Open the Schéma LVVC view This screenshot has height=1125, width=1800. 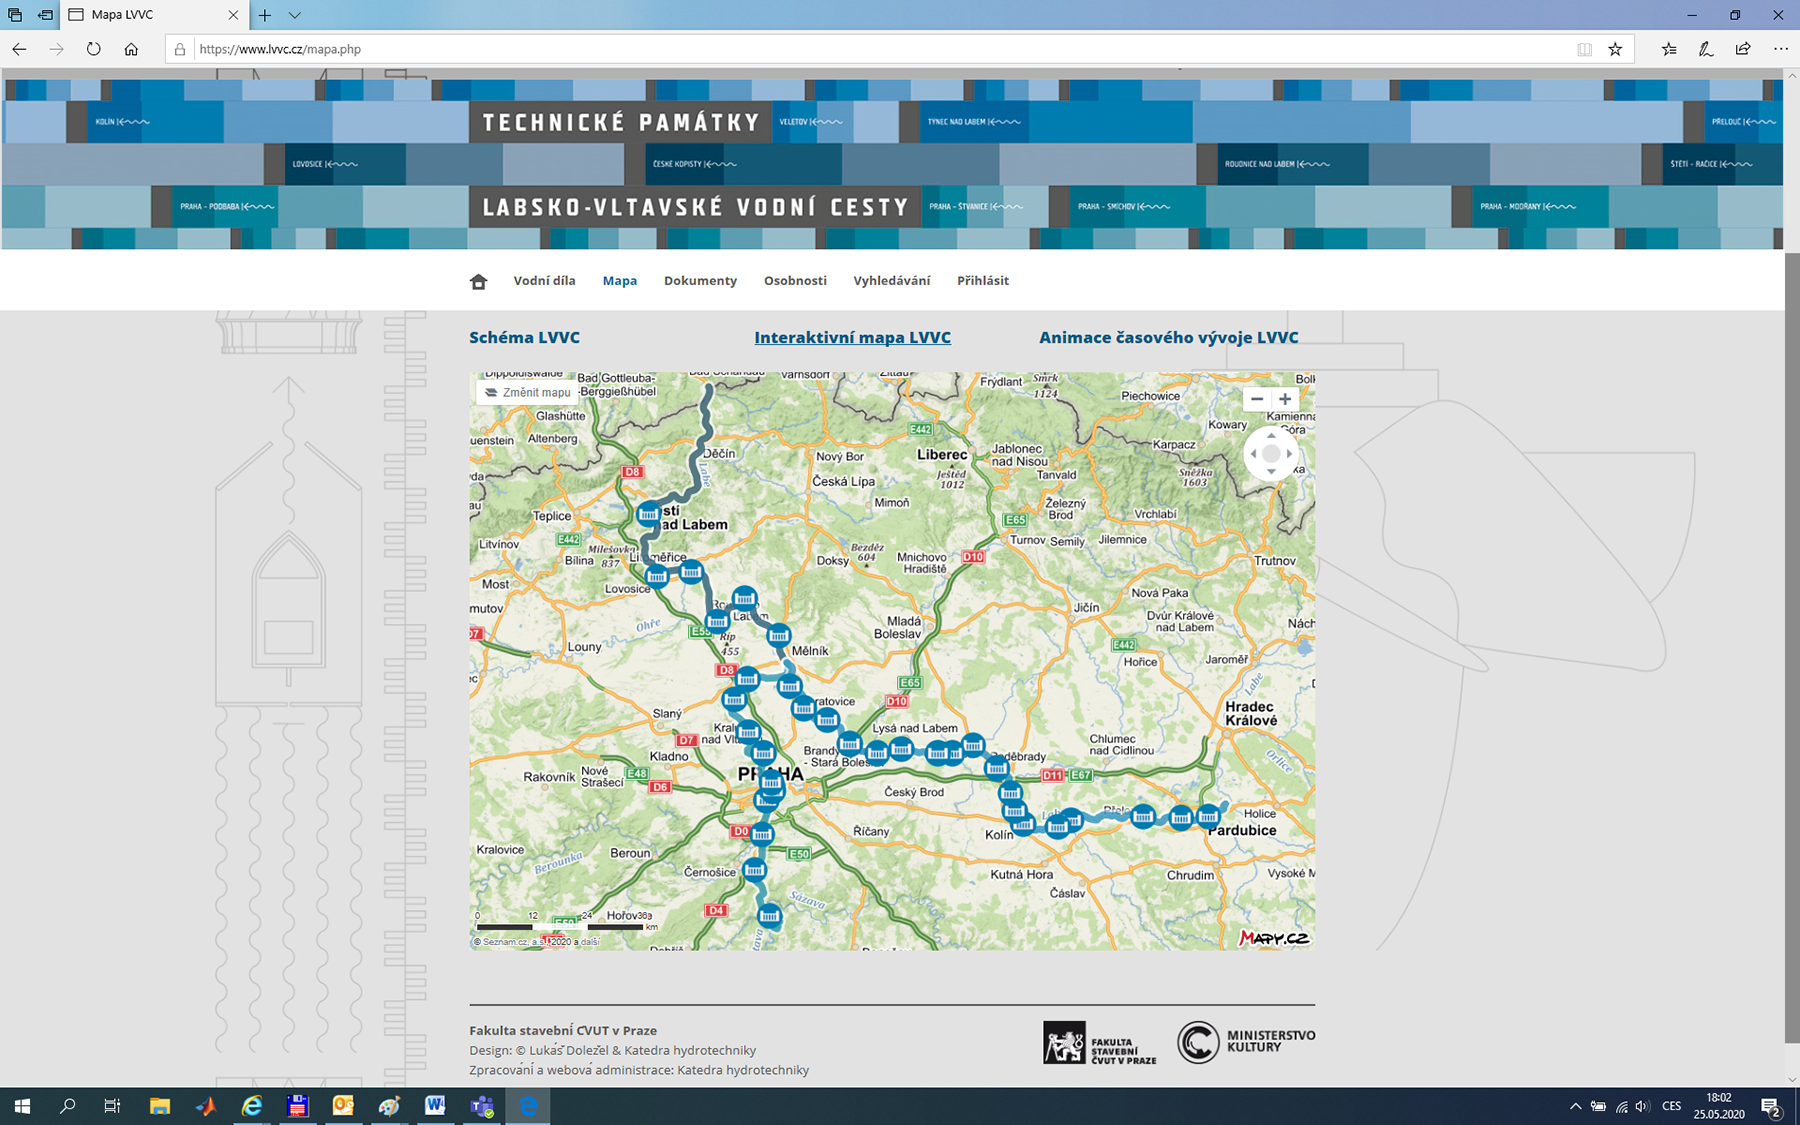pyautogui.click(x=524, y=338)
